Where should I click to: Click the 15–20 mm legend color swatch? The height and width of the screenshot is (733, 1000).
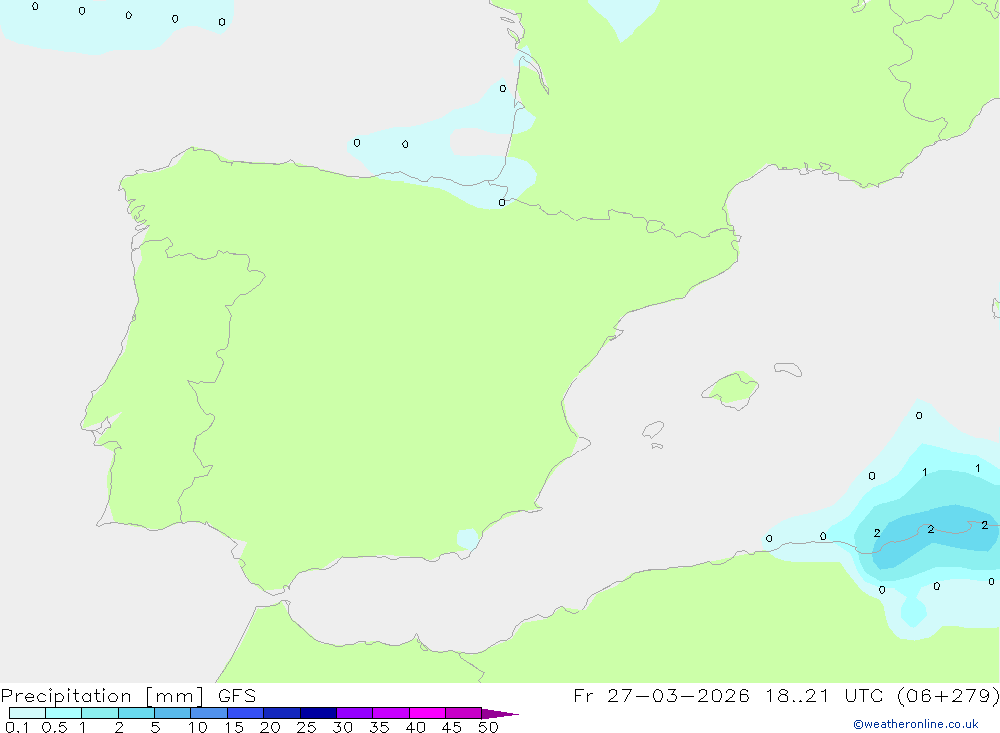point(246,713)
